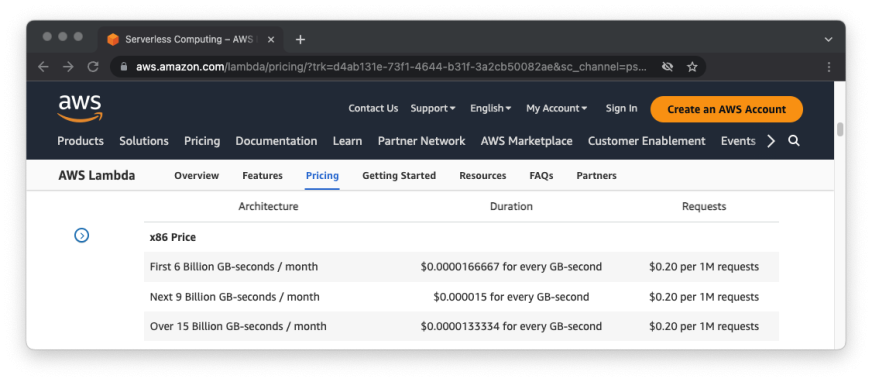Switch to the Features tab

click(x=262, y=176)
